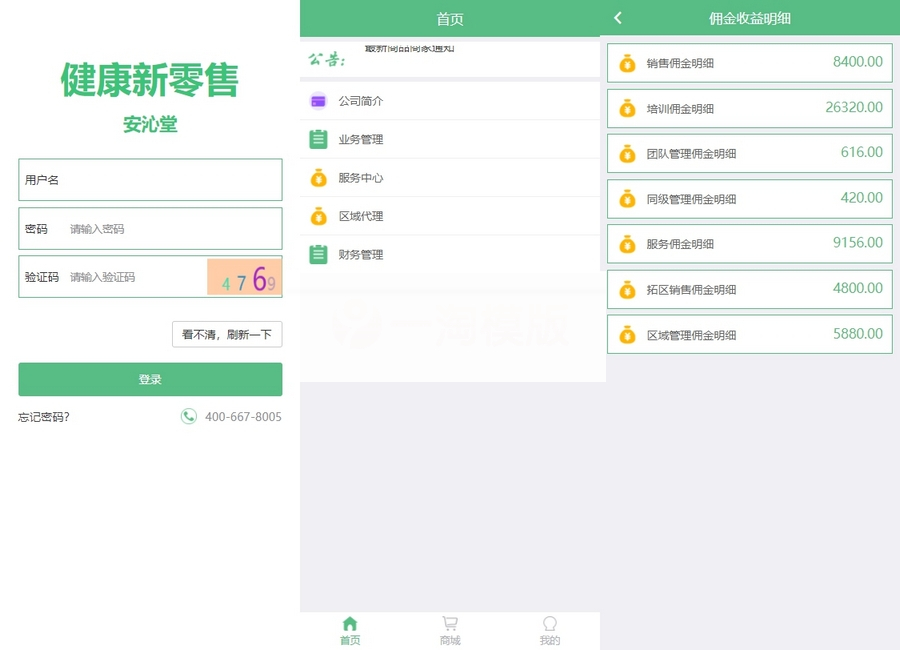Open the 商城 shopping cart icon
Viewport: 900px width, 650px height.
[x=449, y=623]
